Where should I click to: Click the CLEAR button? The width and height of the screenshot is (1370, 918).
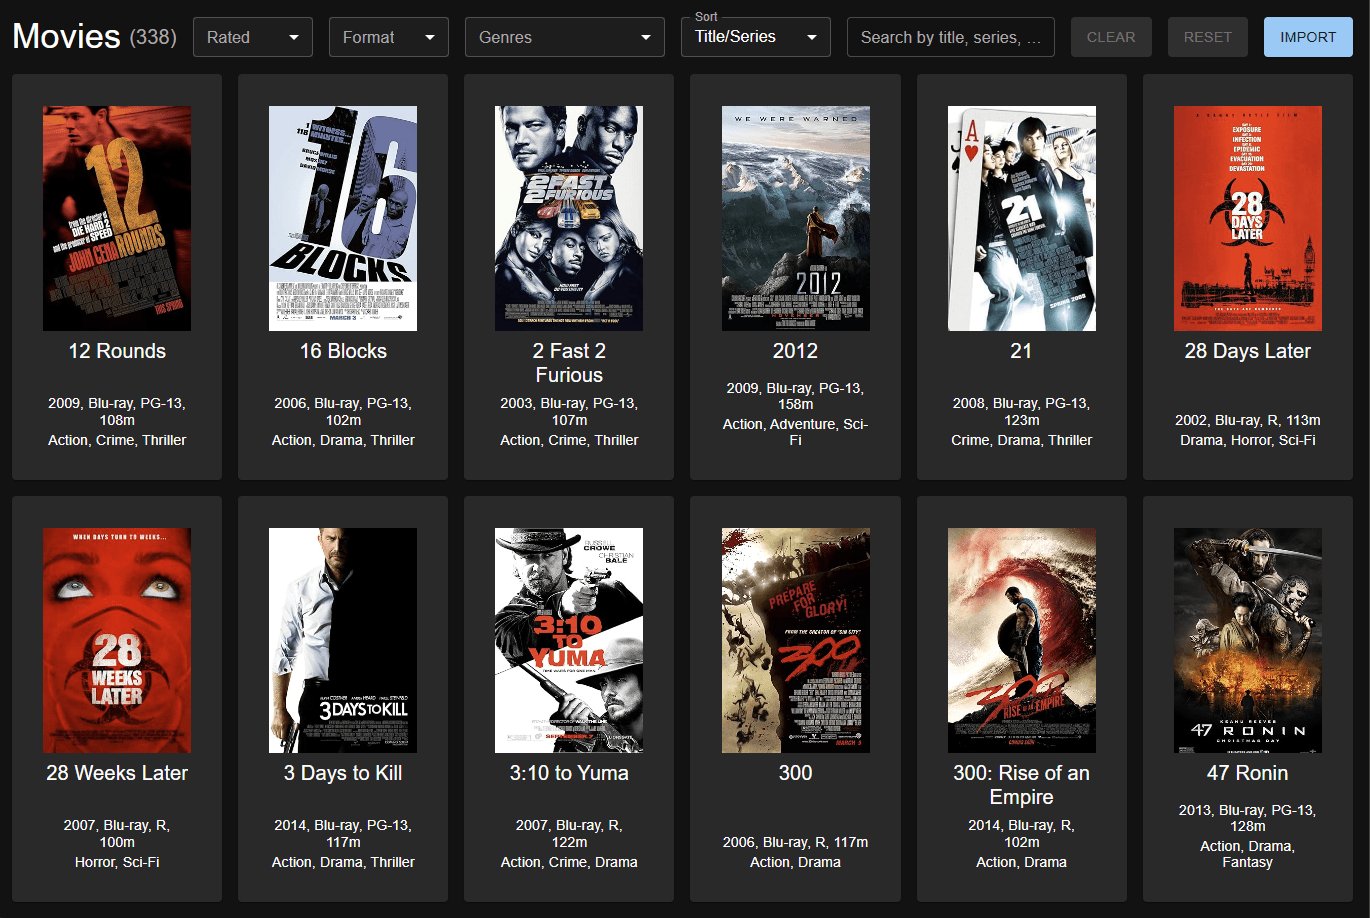[x=1111, y=37]
